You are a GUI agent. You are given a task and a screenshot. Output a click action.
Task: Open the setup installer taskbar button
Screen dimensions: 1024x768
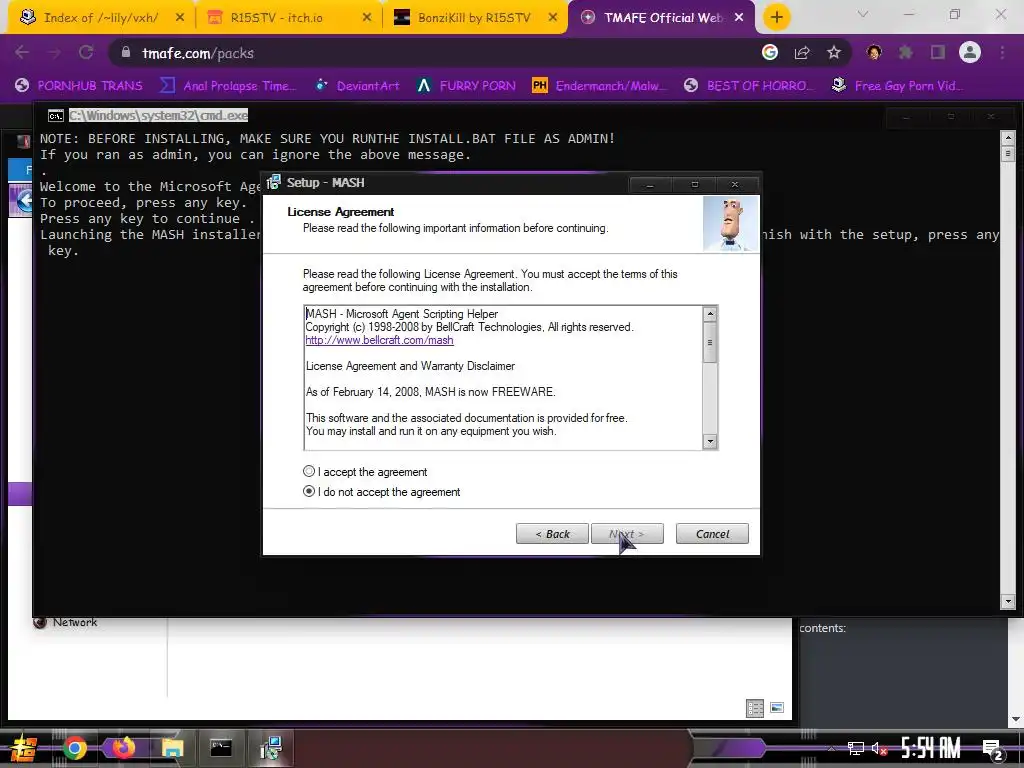(270, 748)
